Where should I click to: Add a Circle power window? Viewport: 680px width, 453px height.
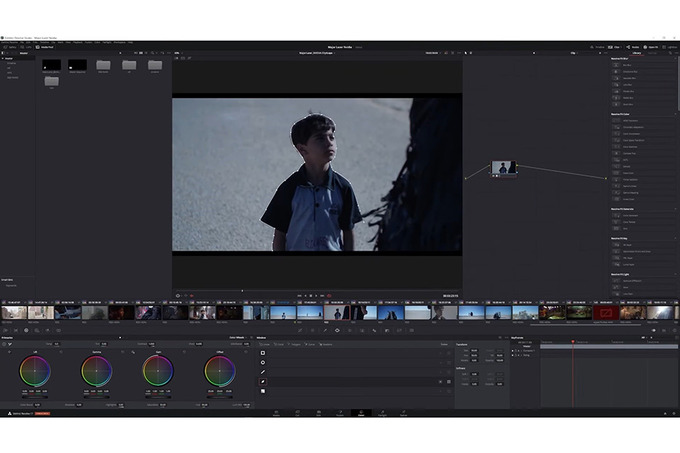click(263, 362)
